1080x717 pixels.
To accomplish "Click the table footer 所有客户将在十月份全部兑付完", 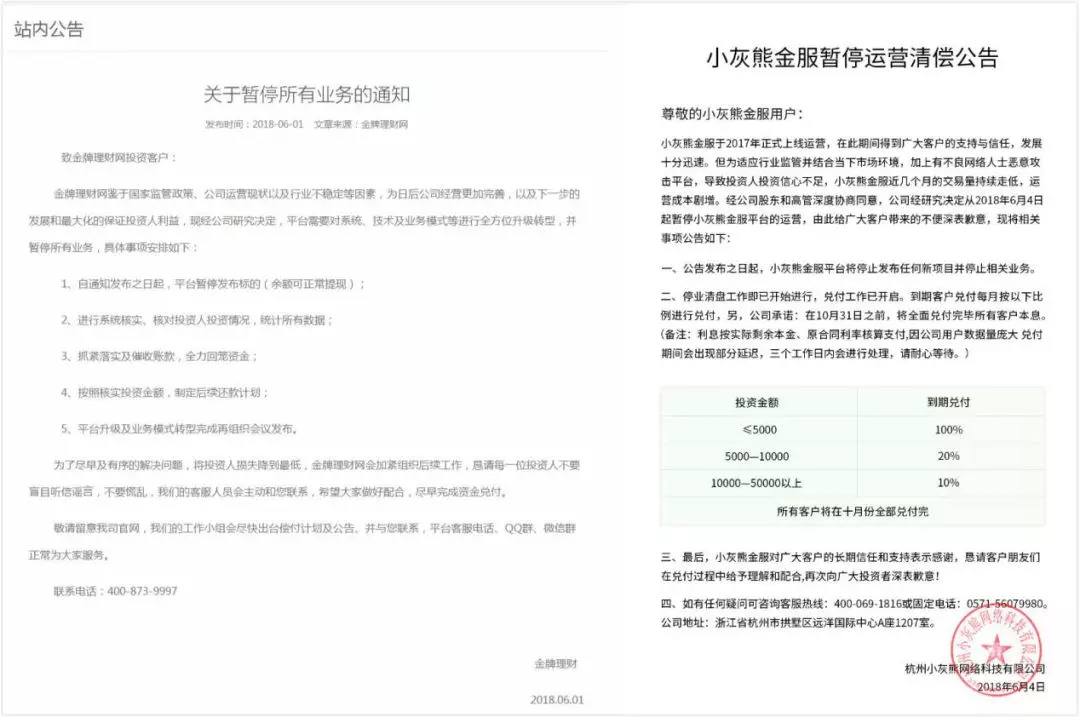I will [x=853, y=512].
